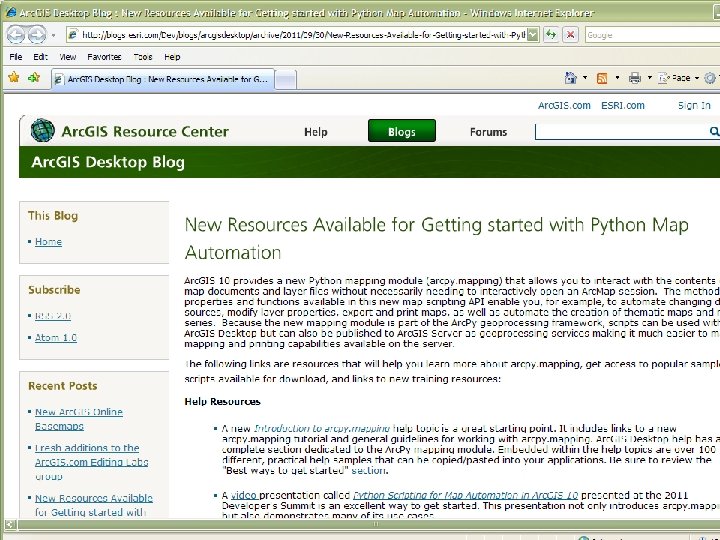Open Python Scripting for Map Automation link
The height and width of the screenshot is (540, 720).
465,495
